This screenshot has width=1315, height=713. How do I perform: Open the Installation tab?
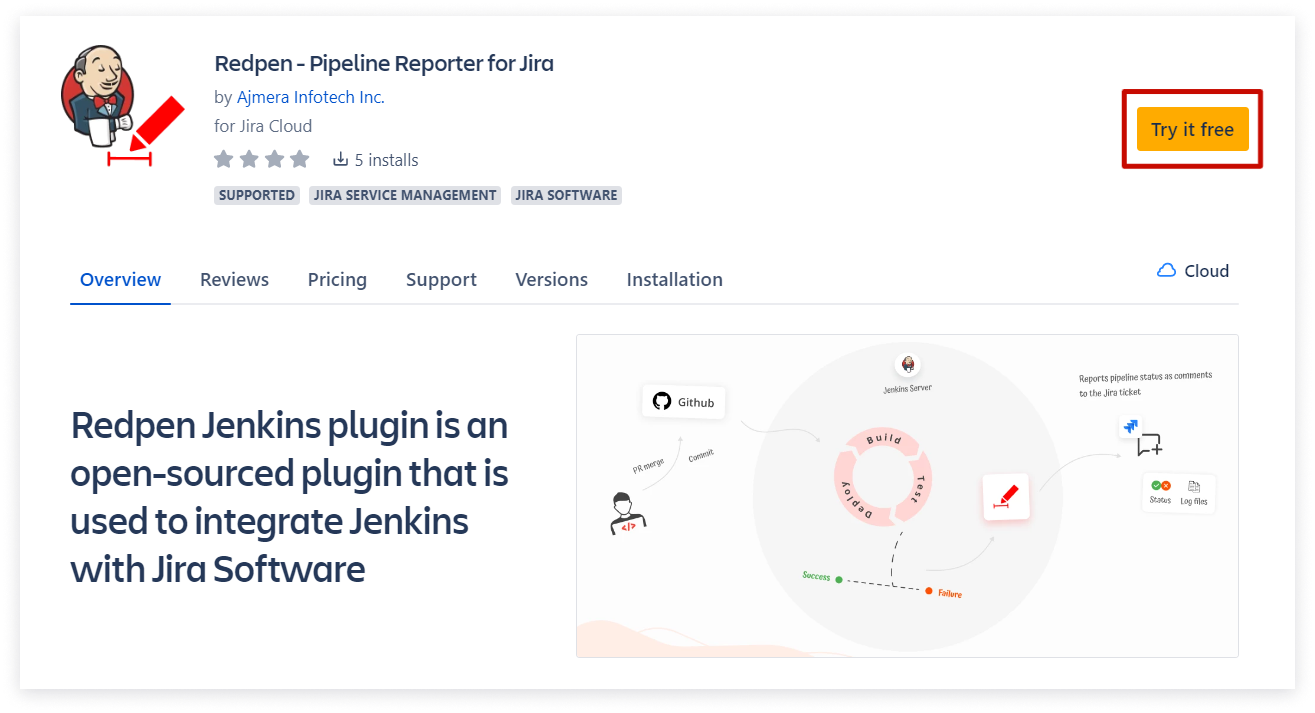(675, 280)
